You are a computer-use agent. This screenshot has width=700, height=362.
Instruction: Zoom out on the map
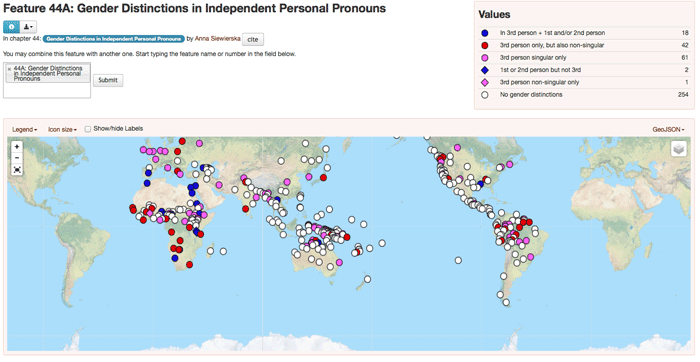tap(17, 158)
